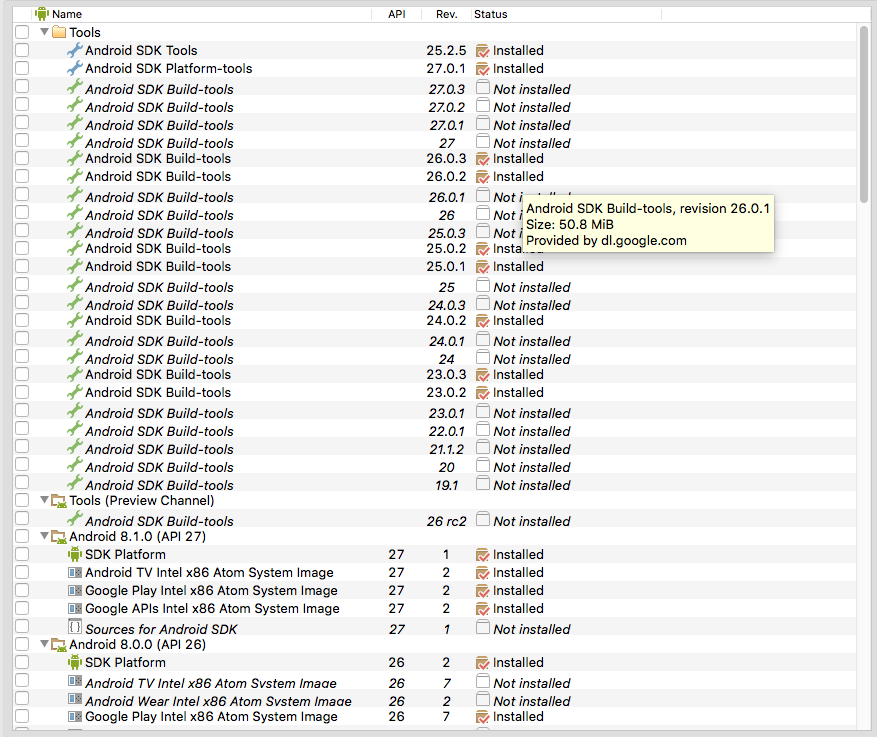Screen dimensions: 877x737
Task: Check the checkbox for Google Play Intel x86 image
Action: click(x=22, y=590)
